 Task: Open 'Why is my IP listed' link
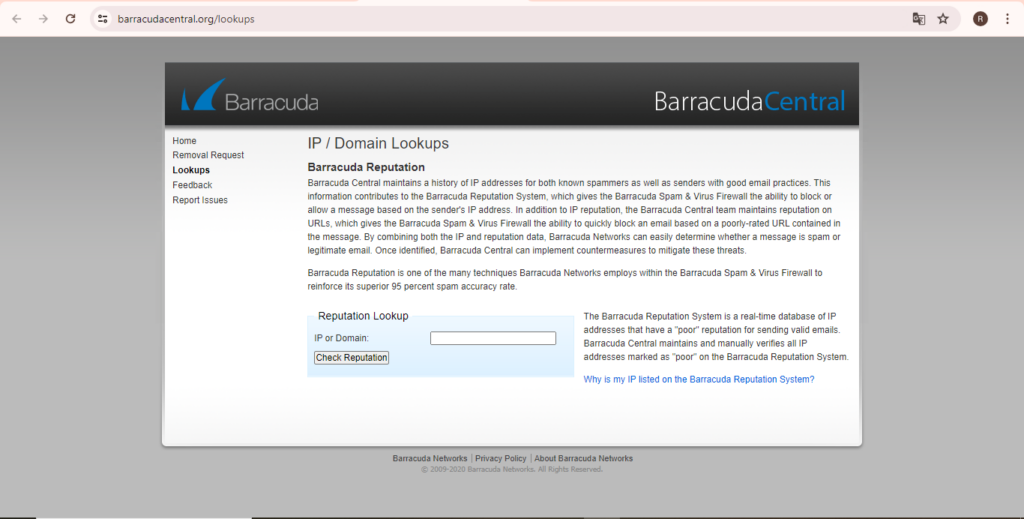699,379
